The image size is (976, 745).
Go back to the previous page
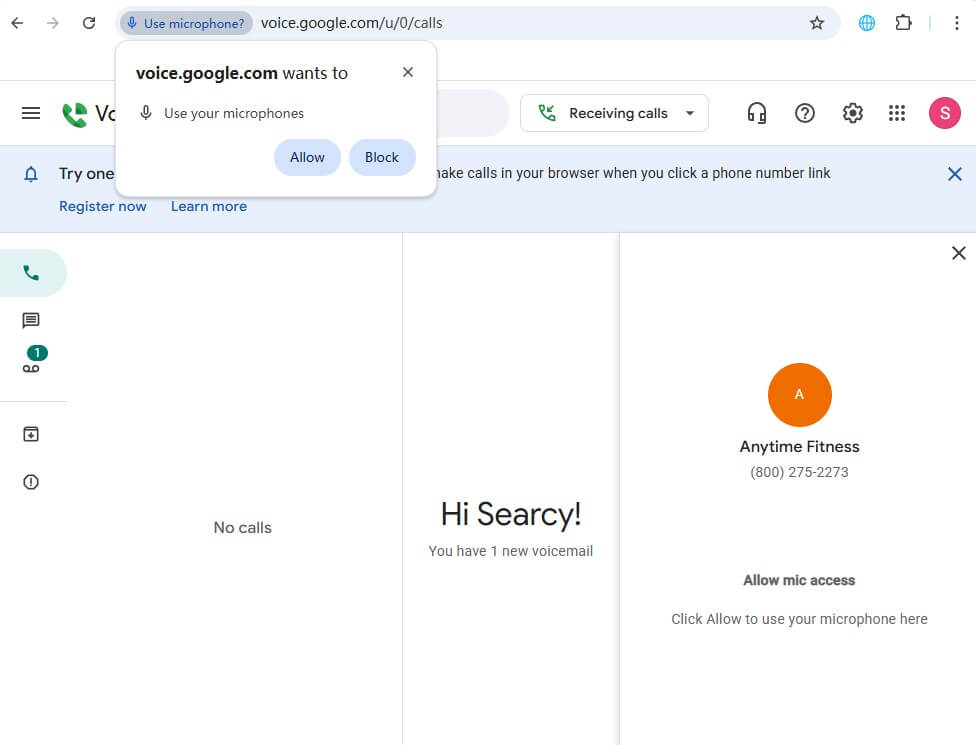(17, 23)
